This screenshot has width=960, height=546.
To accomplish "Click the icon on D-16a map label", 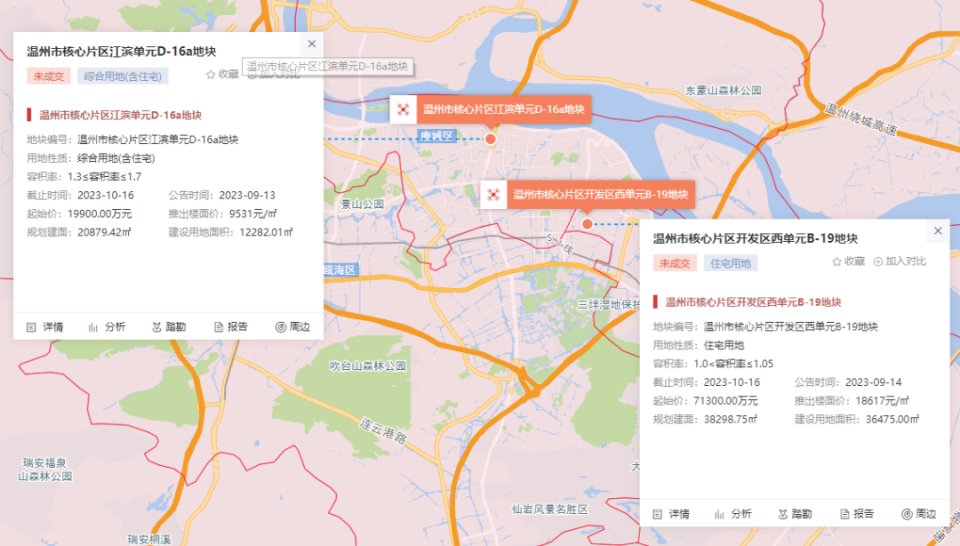I will (403, 110).
